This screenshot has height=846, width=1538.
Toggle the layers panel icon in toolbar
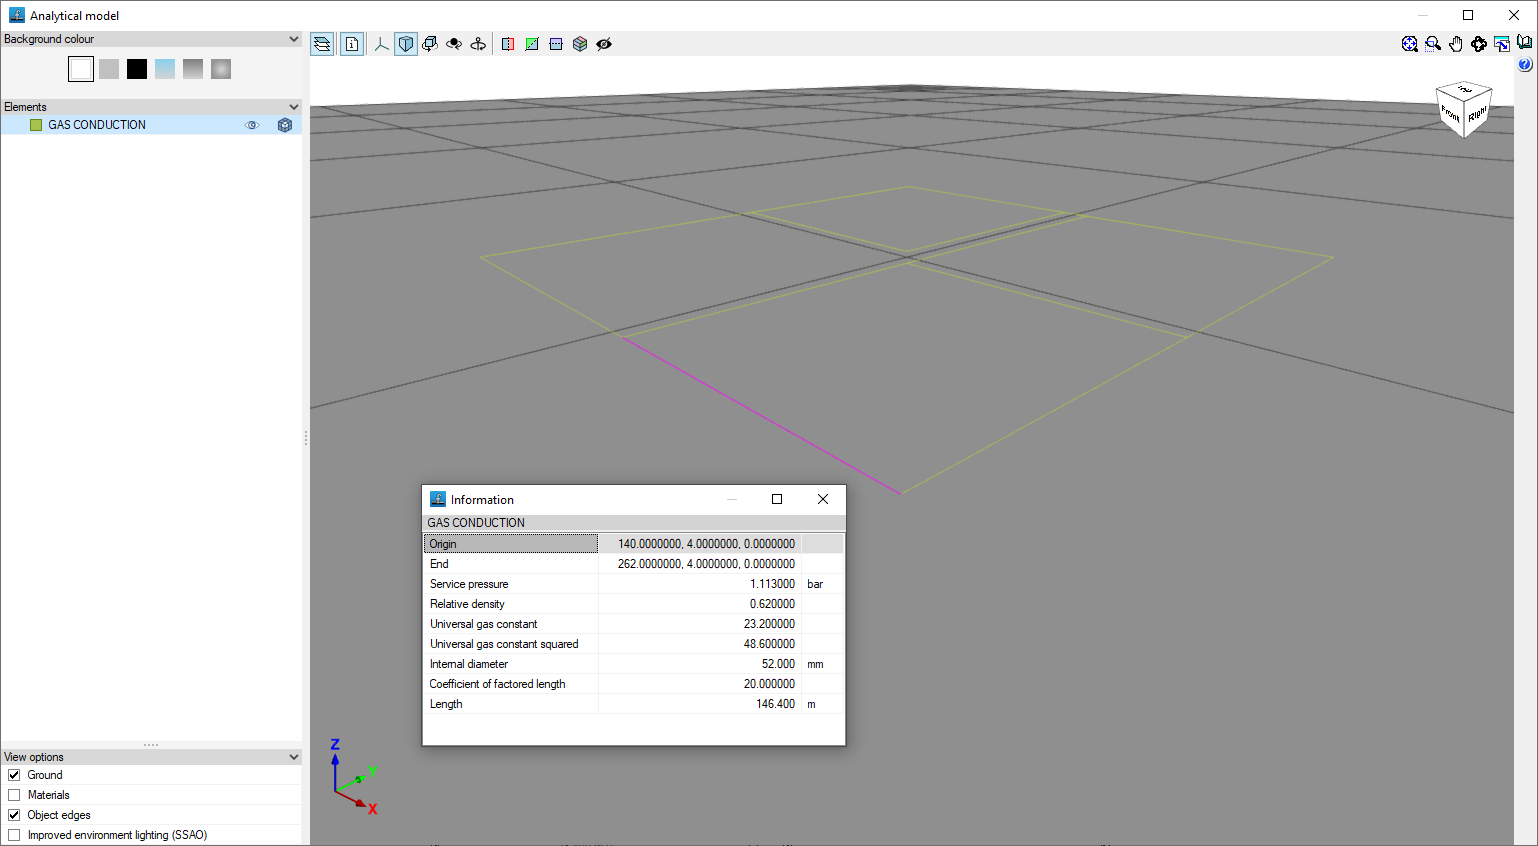coord(322,44)
